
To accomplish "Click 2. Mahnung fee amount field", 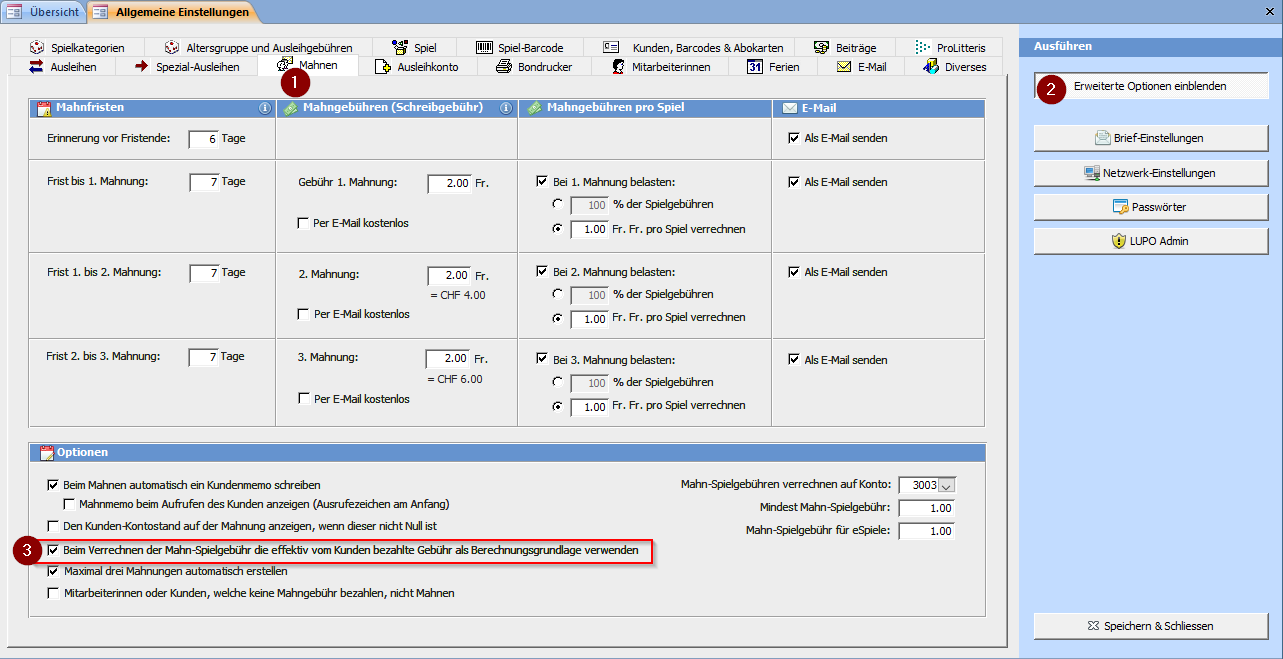I will click(x=449, y=275).
